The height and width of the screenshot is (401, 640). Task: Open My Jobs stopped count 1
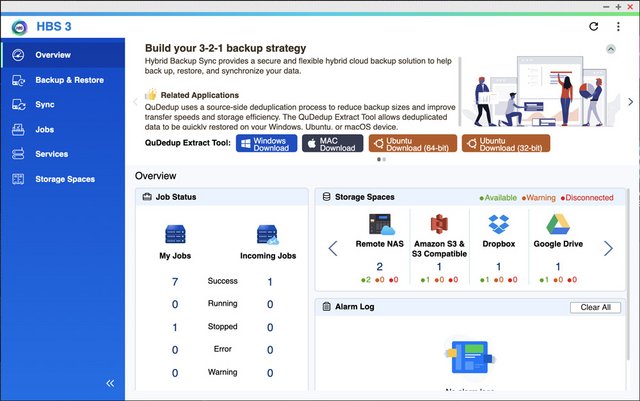tap(175, 327)
